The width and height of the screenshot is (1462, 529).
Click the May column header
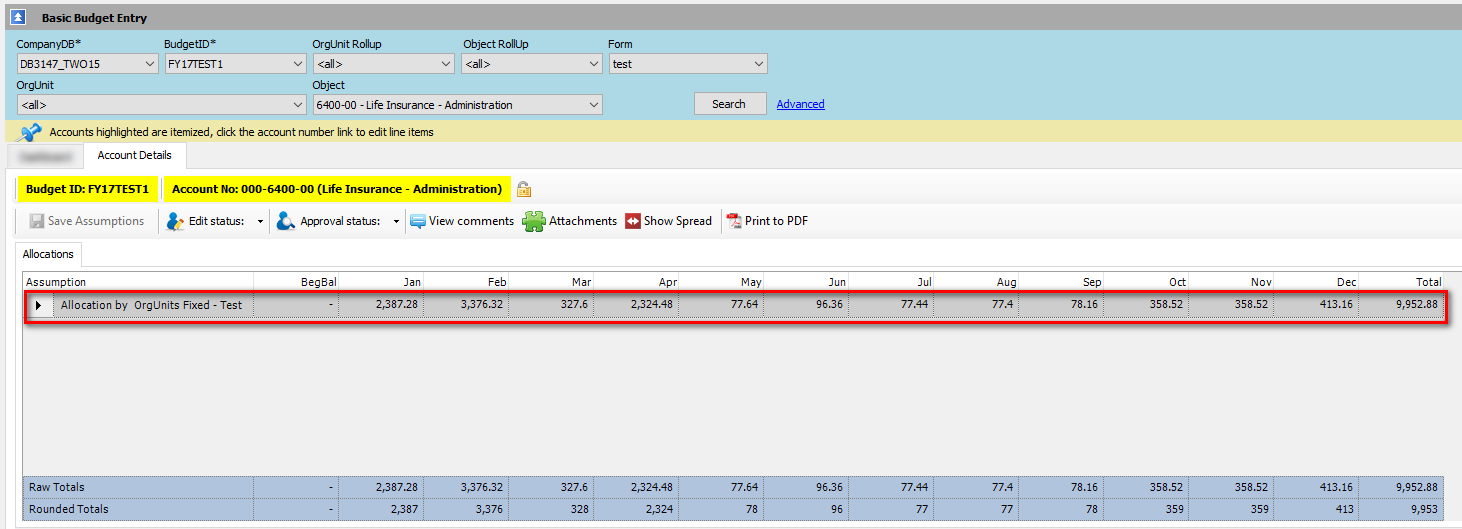click(x=721, y=282)
